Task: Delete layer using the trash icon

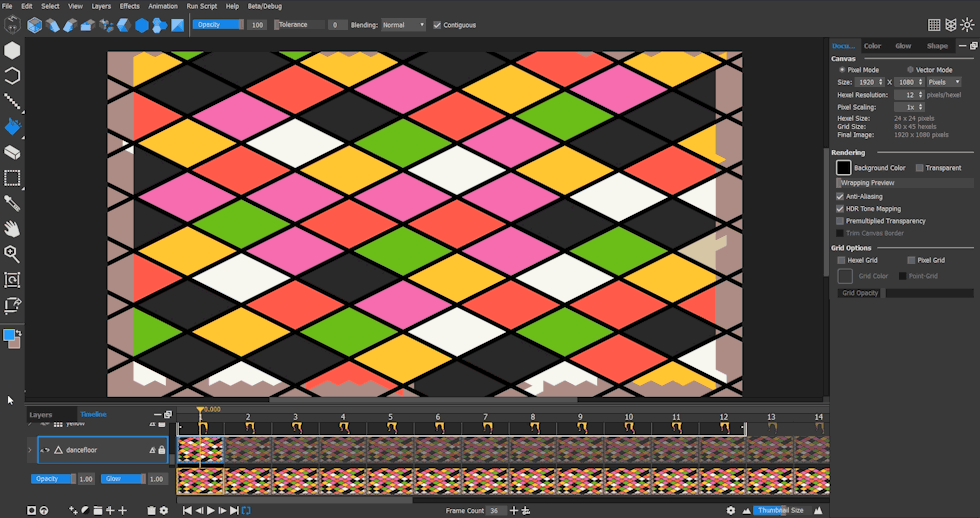Action: click(151, 510)
